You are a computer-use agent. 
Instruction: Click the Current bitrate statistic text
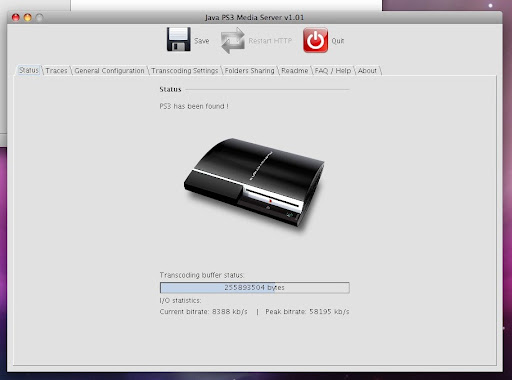coord(203,312)
